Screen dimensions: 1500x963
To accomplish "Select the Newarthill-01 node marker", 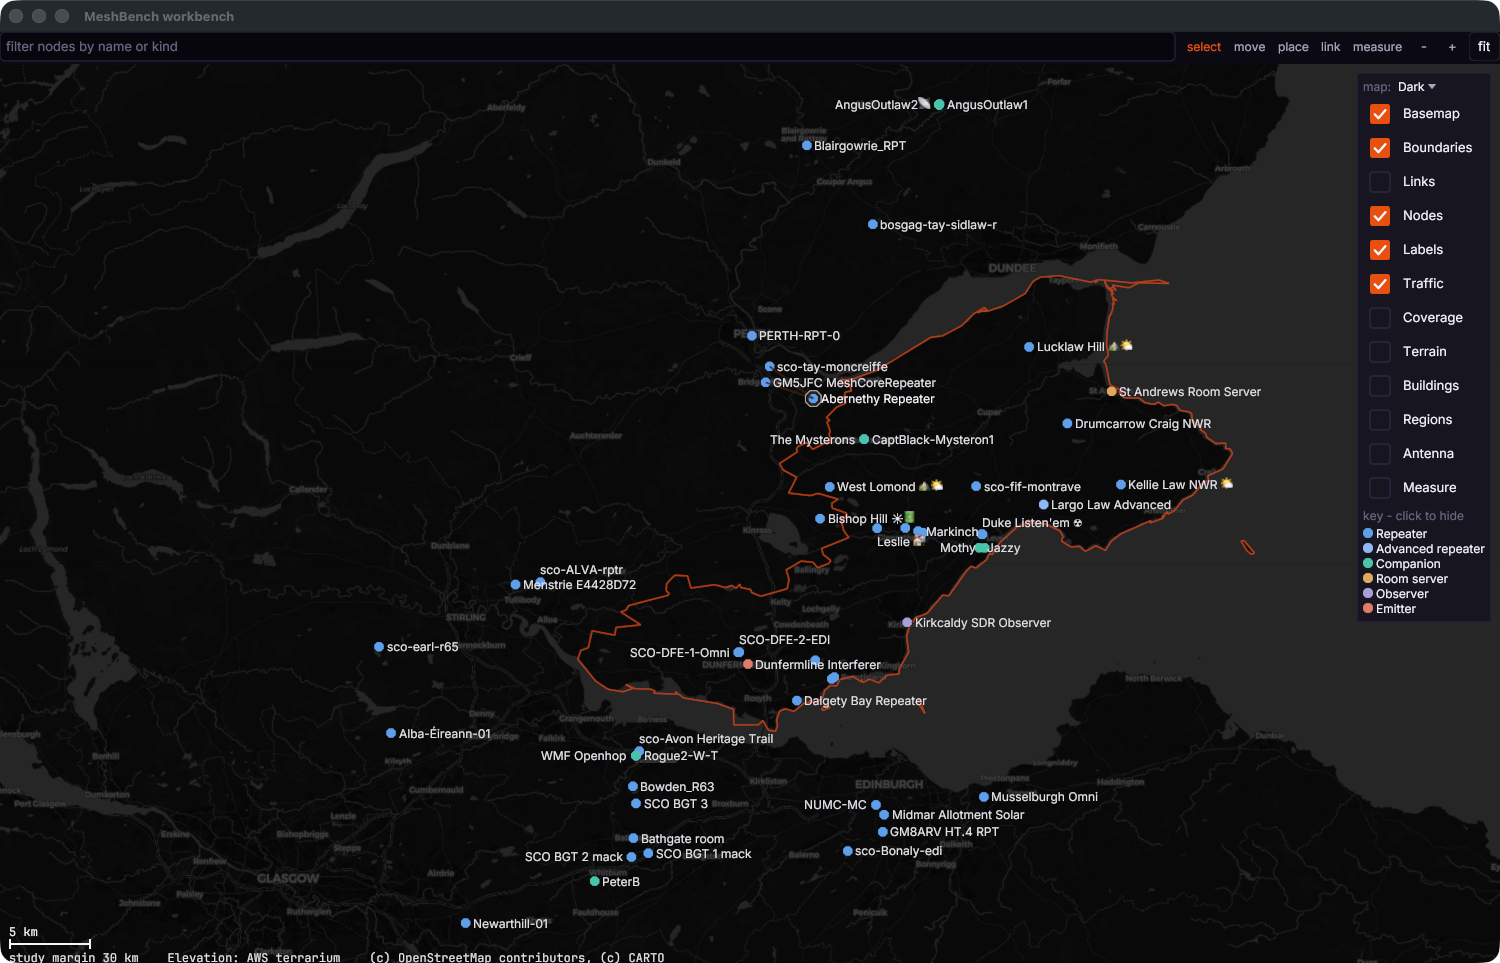I will click(466, 924).
